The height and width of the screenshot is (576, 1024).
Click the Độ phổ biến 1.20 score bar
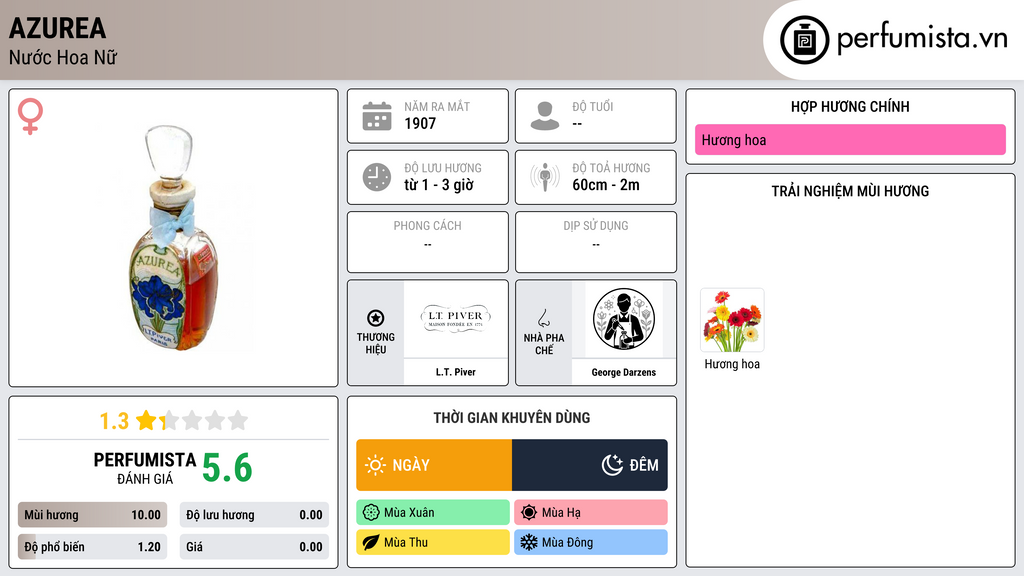click(92, 547)
